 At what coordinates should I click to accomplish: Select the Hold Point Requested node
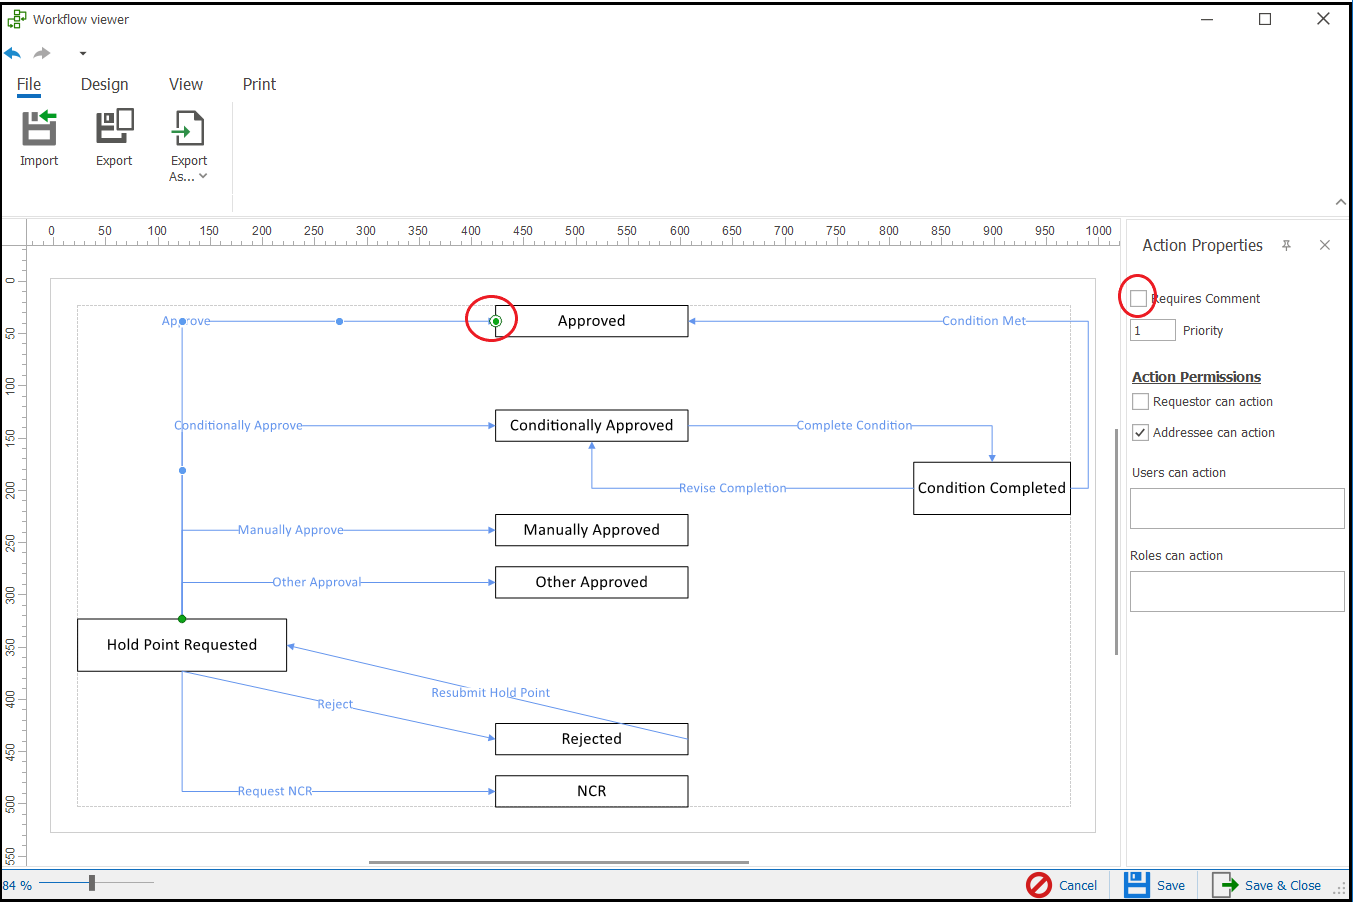(182, 645)
